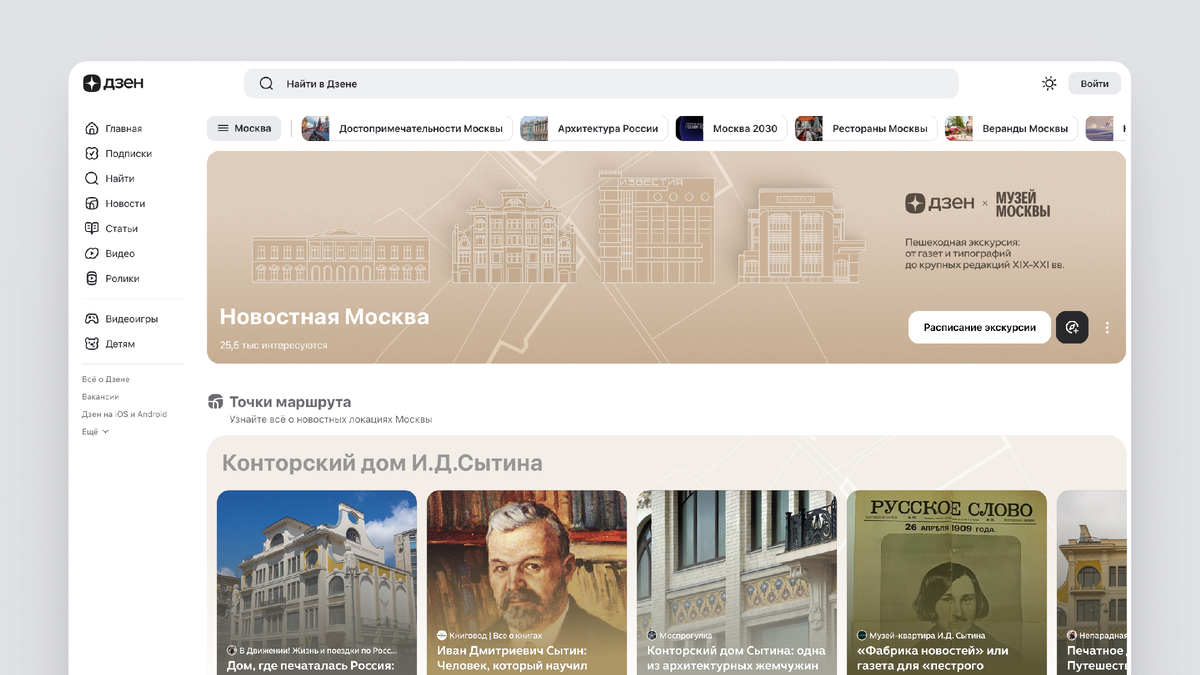
Task: Click 'Музей-квартира И.Д. Сытина' channel name
Action: click(x=927, y=635)
